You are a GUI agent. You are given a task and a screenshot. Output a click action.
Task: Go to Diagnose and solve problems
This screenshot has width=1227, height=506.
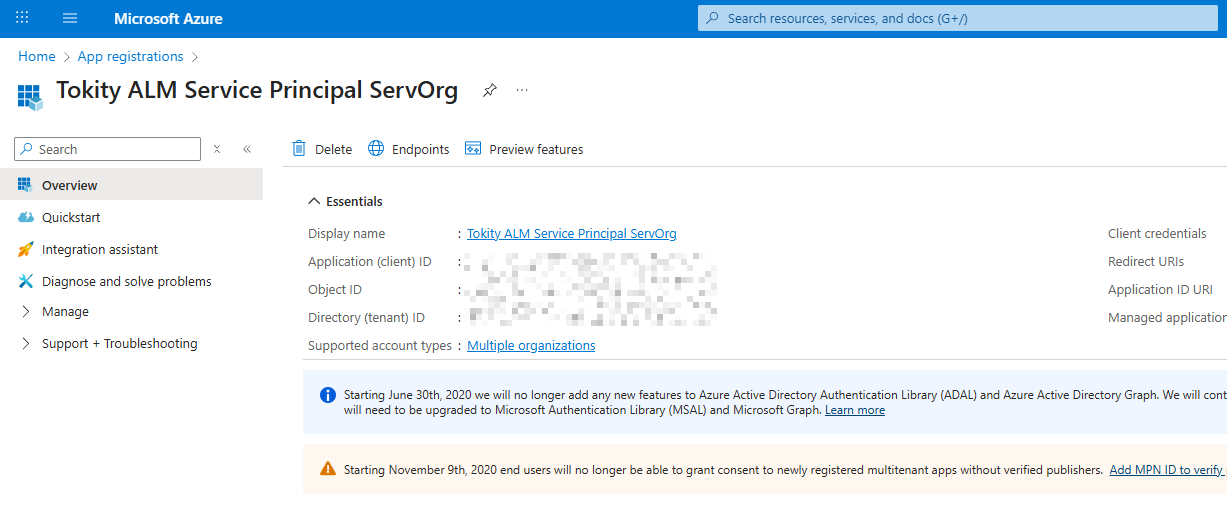[126, 281]
